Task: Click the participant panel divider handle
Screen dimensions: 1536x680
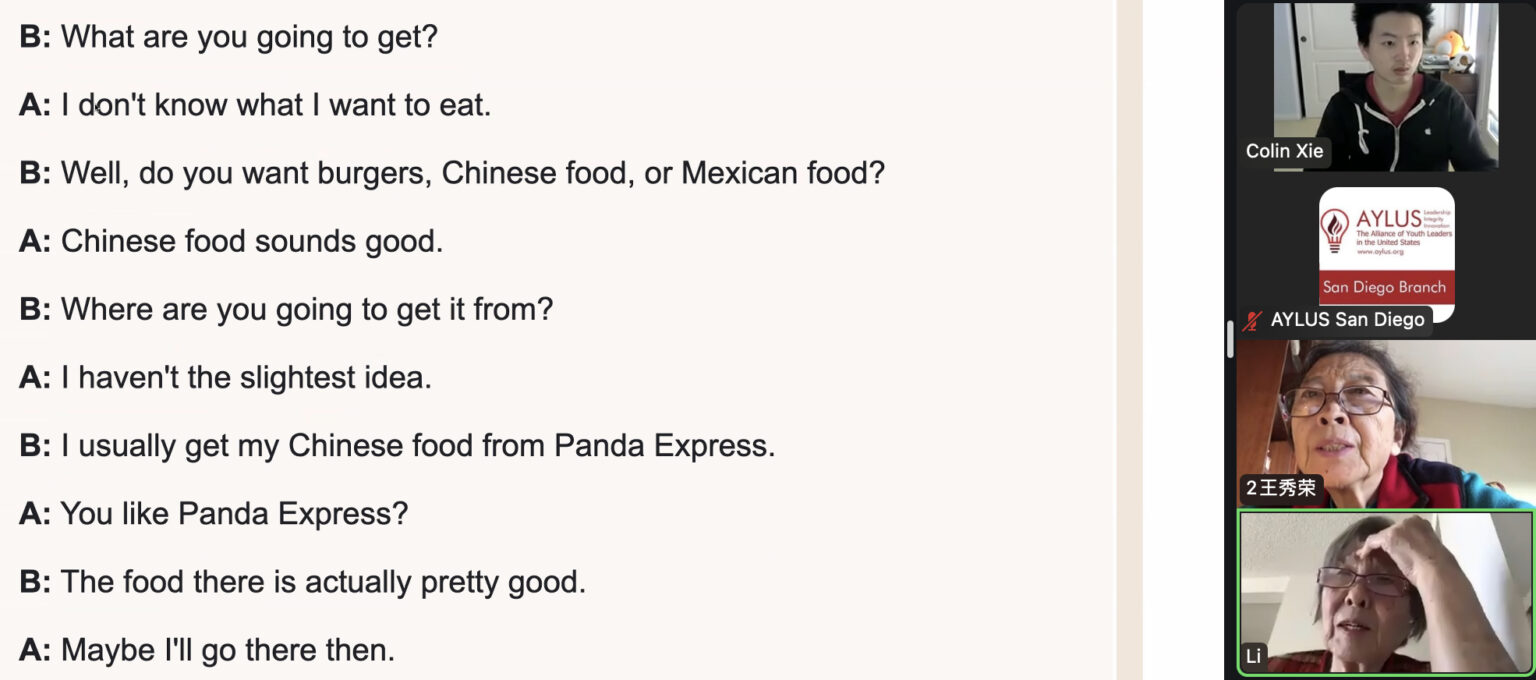Action: pos(1230,340)
